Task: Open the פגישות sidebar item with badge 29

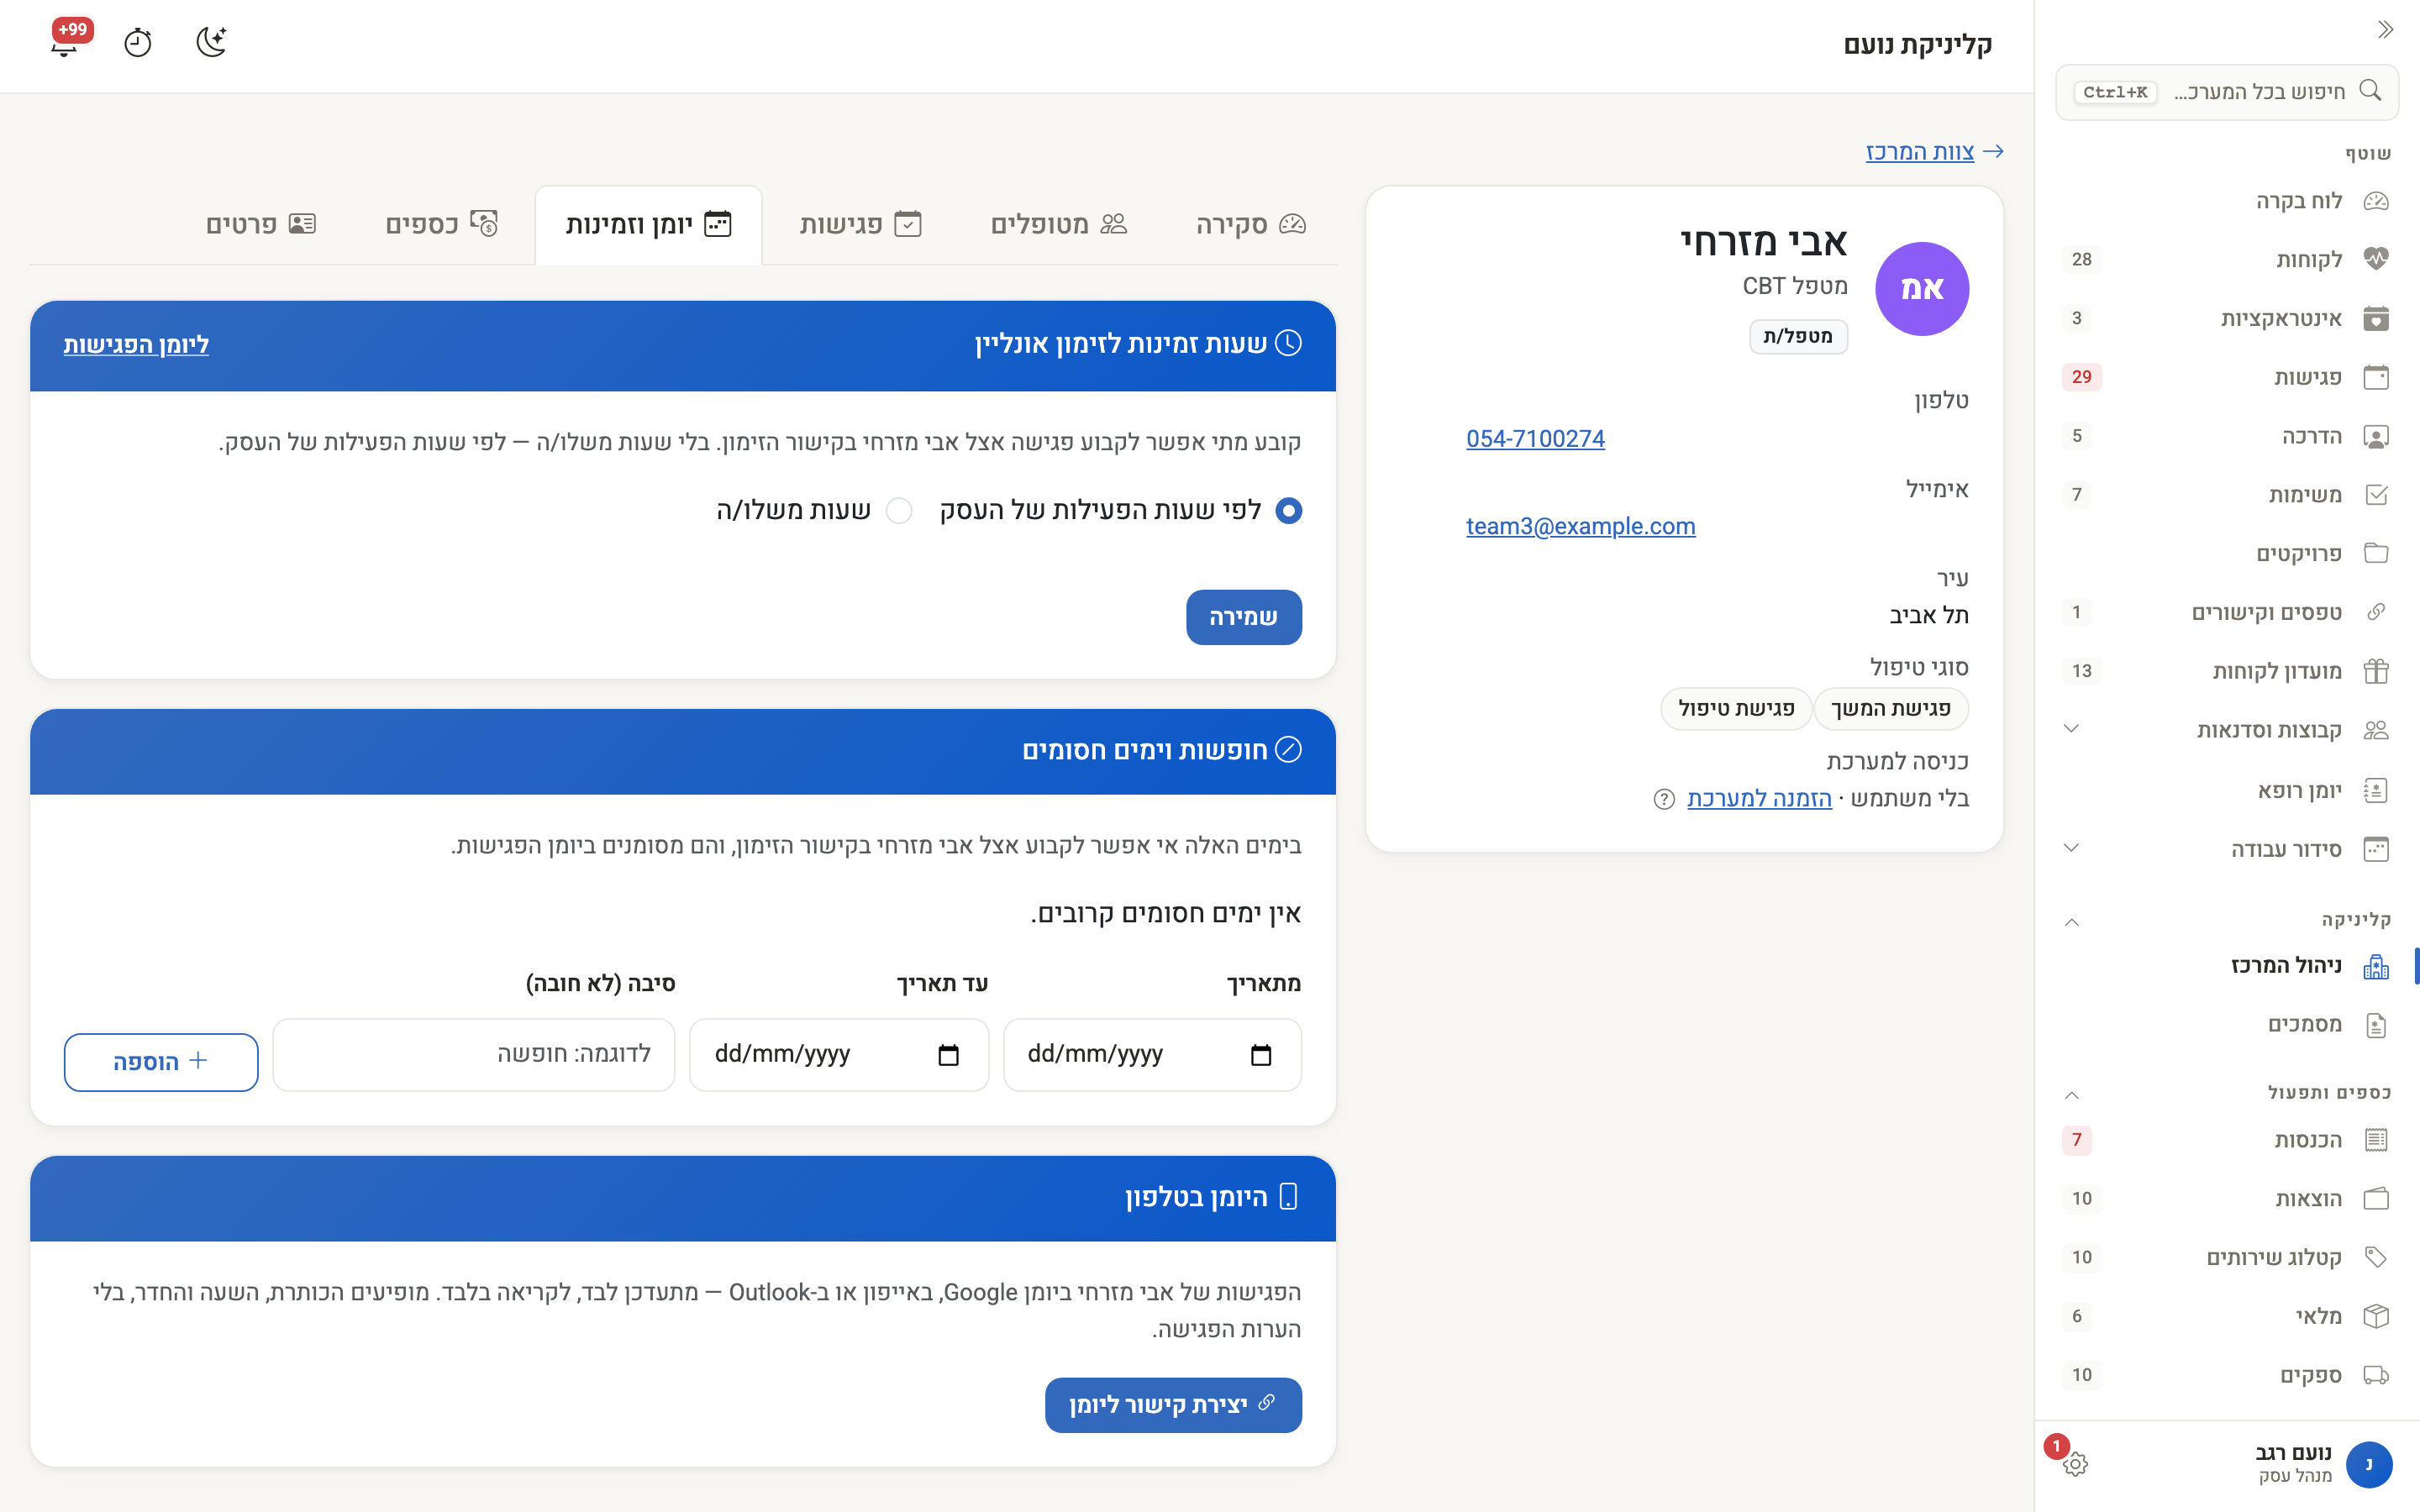Action: click(2226, 377)
